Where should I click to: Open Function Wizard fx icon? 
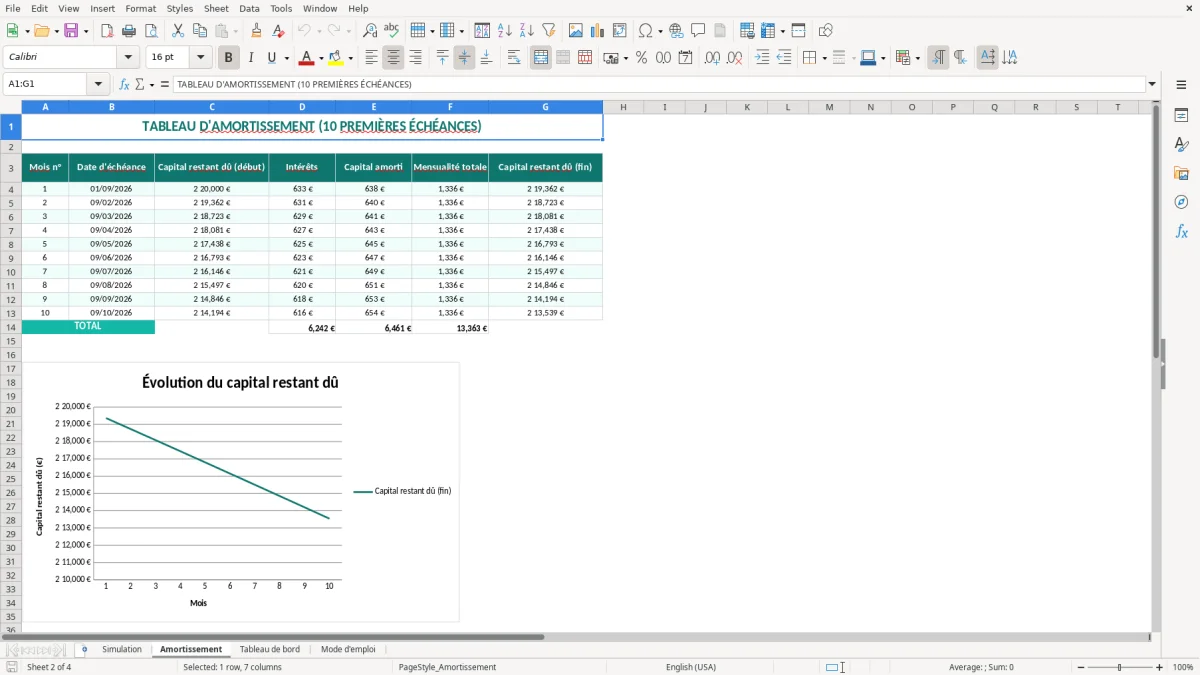(125, 84)
